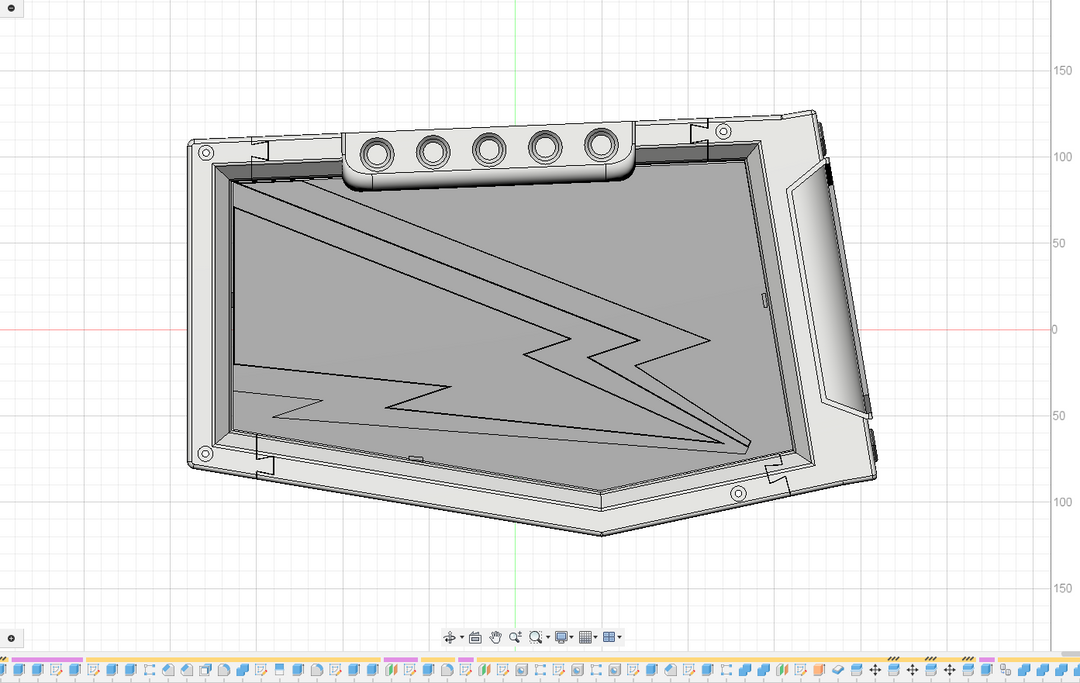Click an extrude feature icon in the timeline
The height and width of the screenshot is (683, 1080).
[x=17, y=669]
